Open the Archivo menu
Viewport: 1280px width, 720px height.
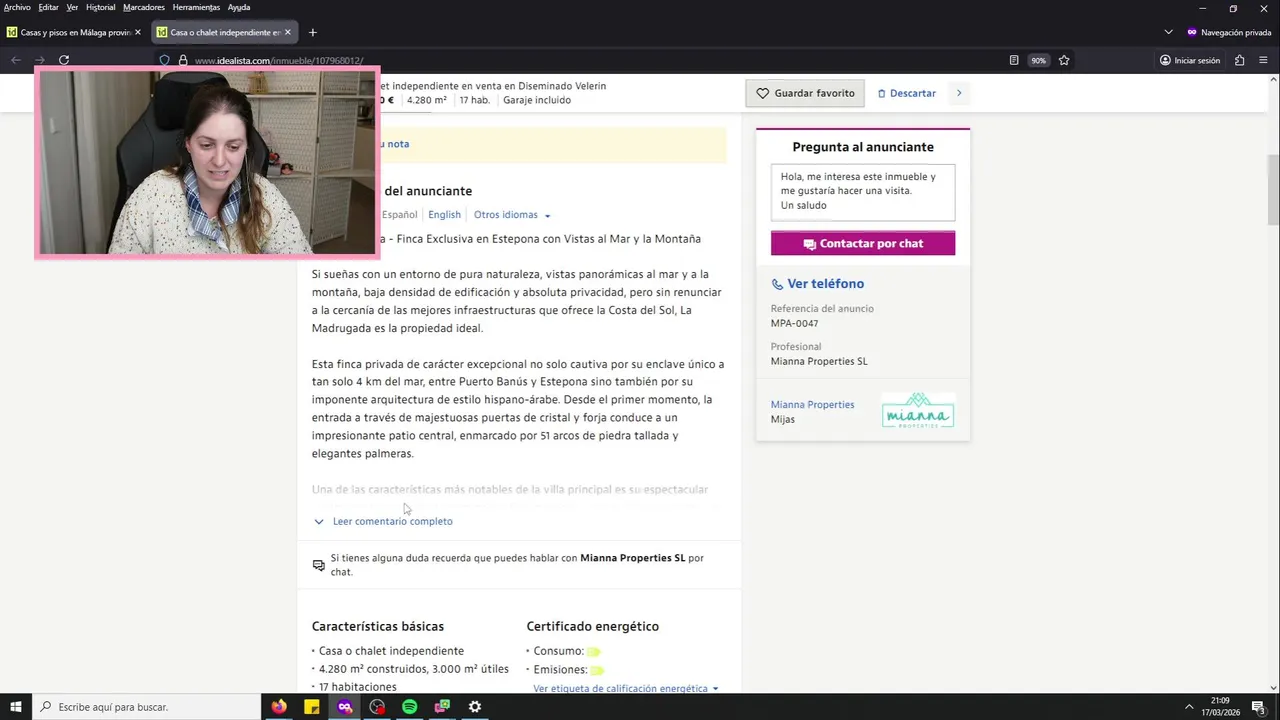pyautogui.click(x=17, y=7)
